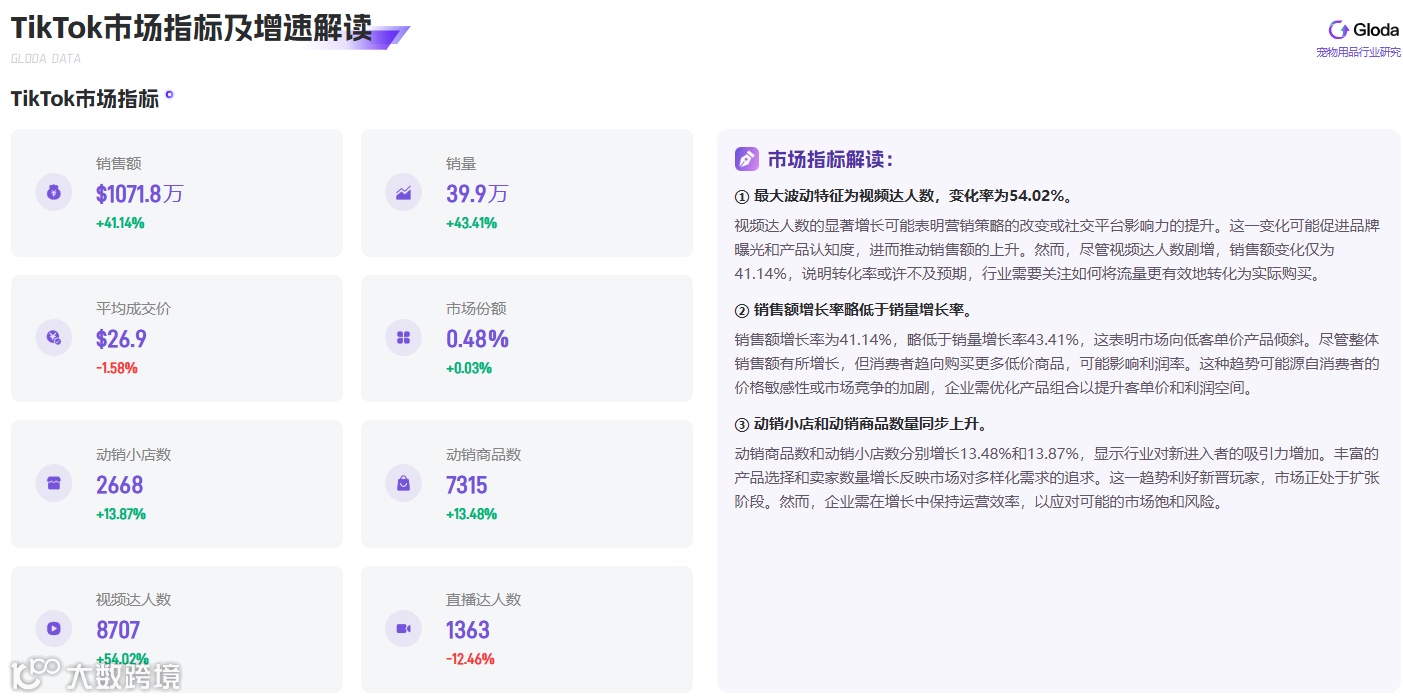Click heading ② 销售额增长率略低于销量增长率
1403x700 pixels.
853,310
